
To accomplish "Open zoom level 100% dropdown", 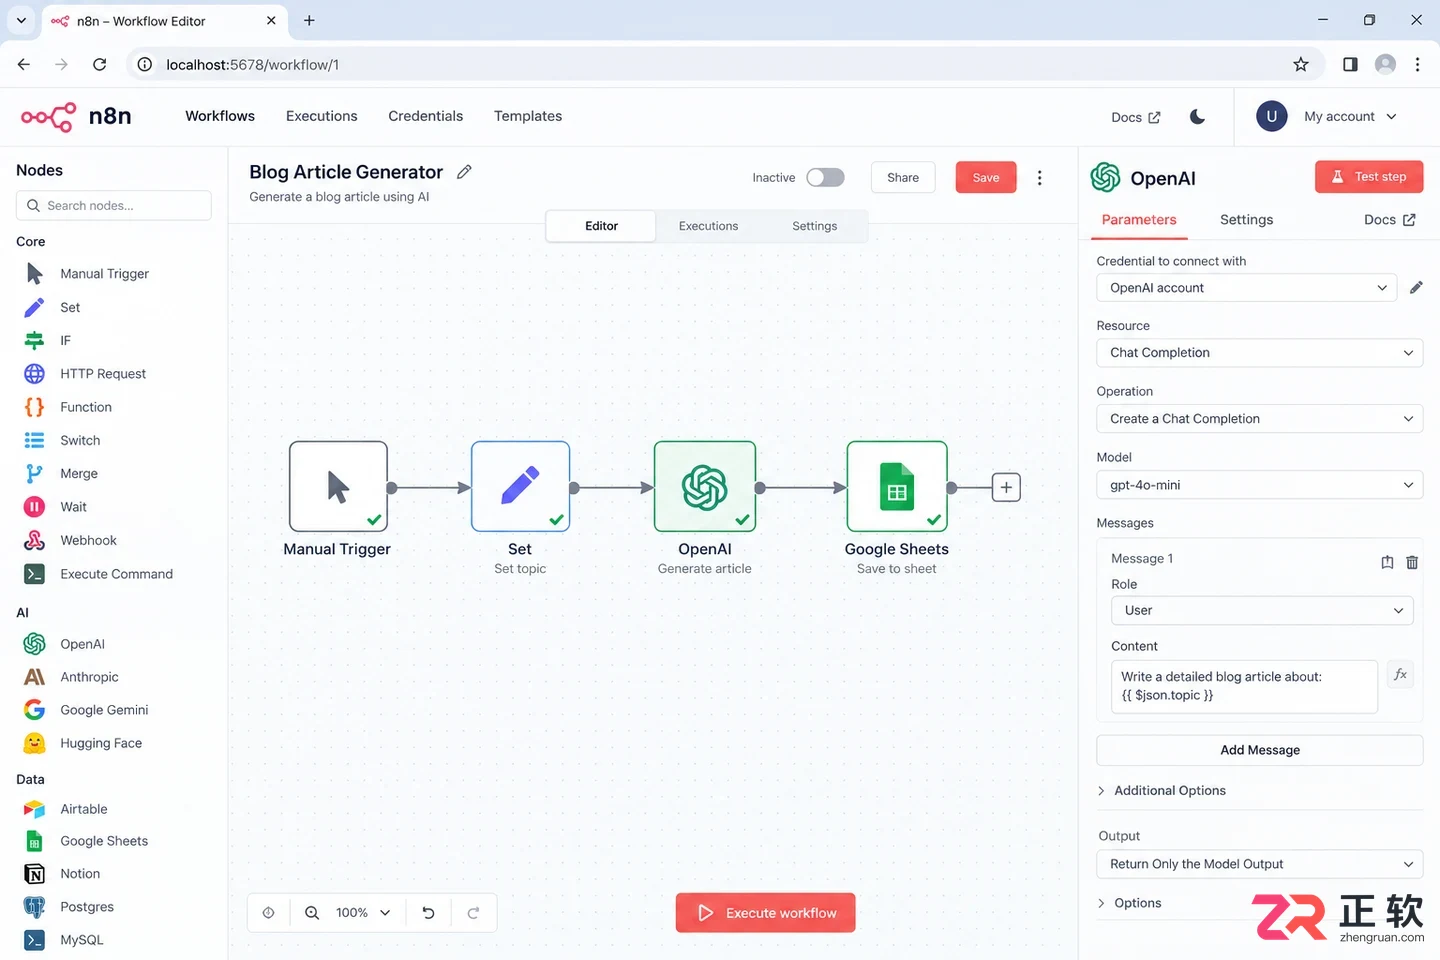I will pos(363,913).
